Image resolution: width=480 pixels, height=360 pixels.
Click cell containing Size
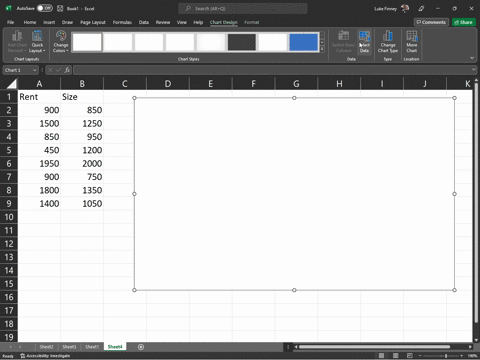tap(82, 97)
